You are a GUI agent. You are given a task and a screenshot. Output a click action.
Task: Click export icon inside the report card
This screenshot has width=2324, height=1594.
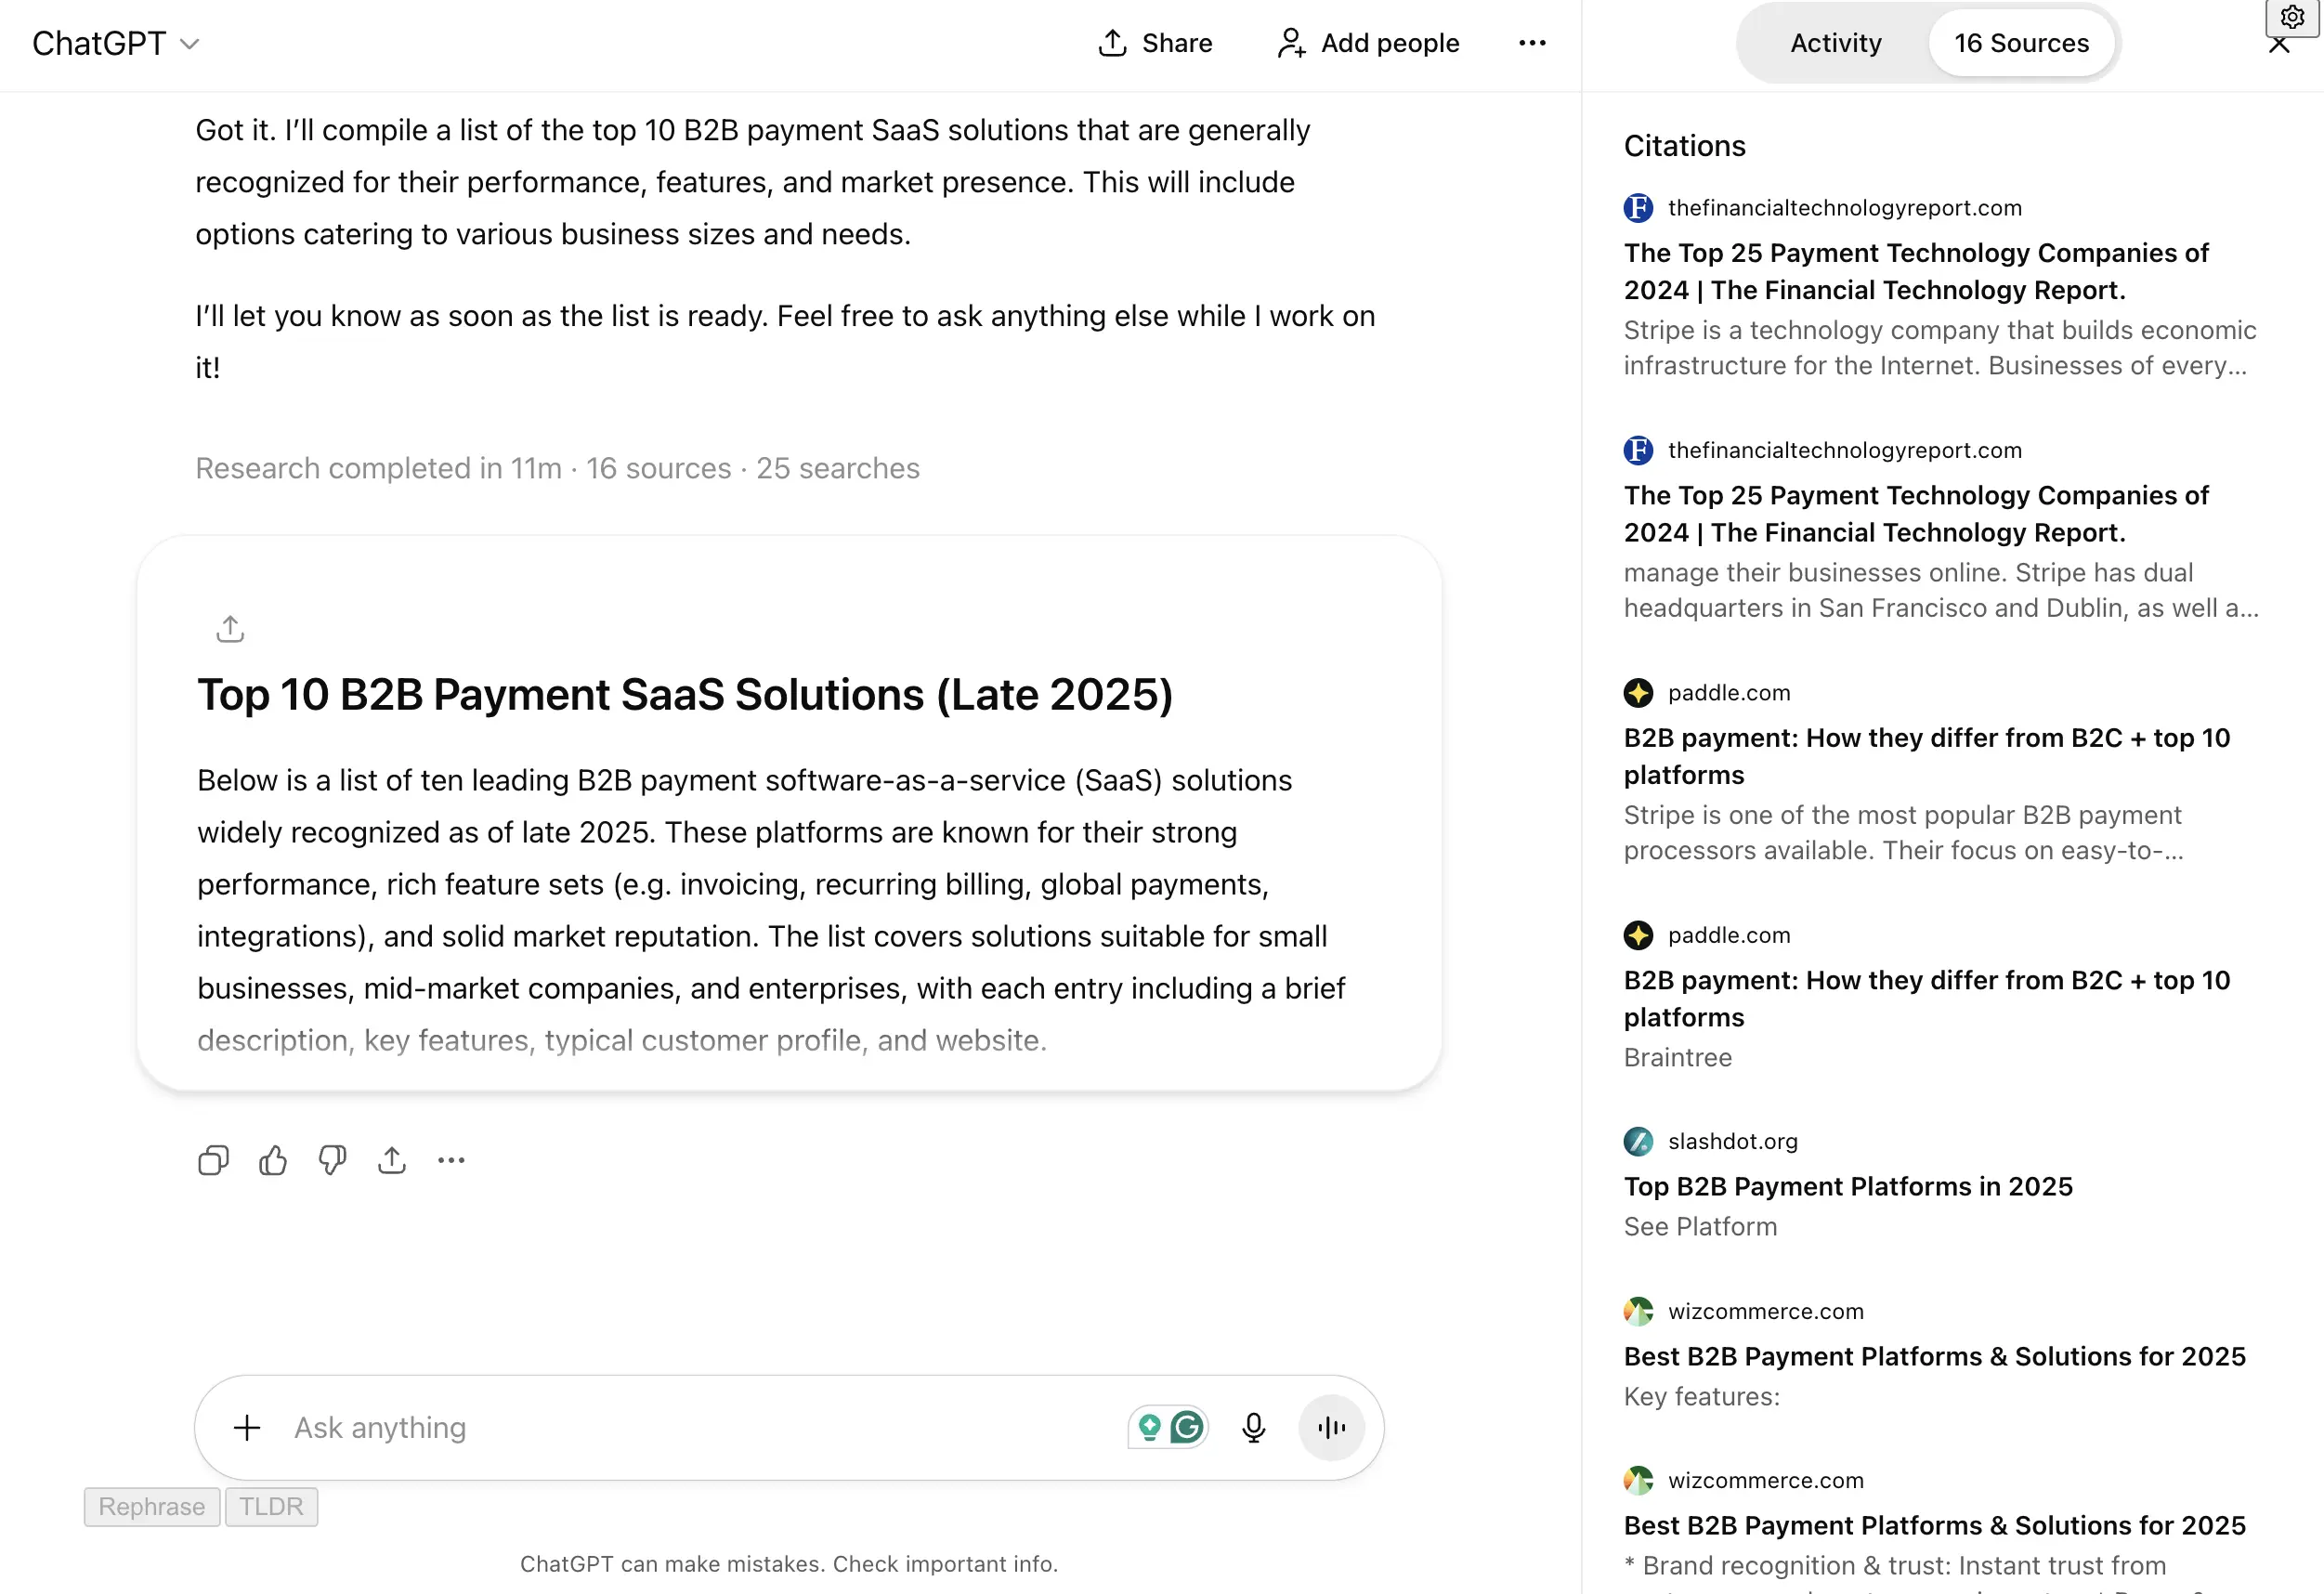click(230, 629)
